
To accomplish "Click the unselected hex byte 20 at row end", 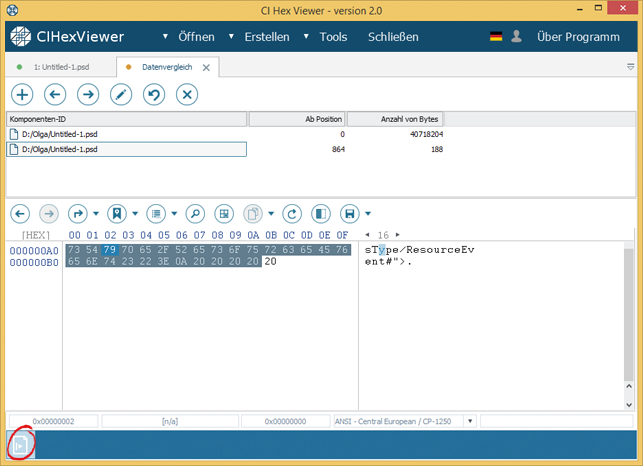I will pyautogui.click(x=270, y=261).
